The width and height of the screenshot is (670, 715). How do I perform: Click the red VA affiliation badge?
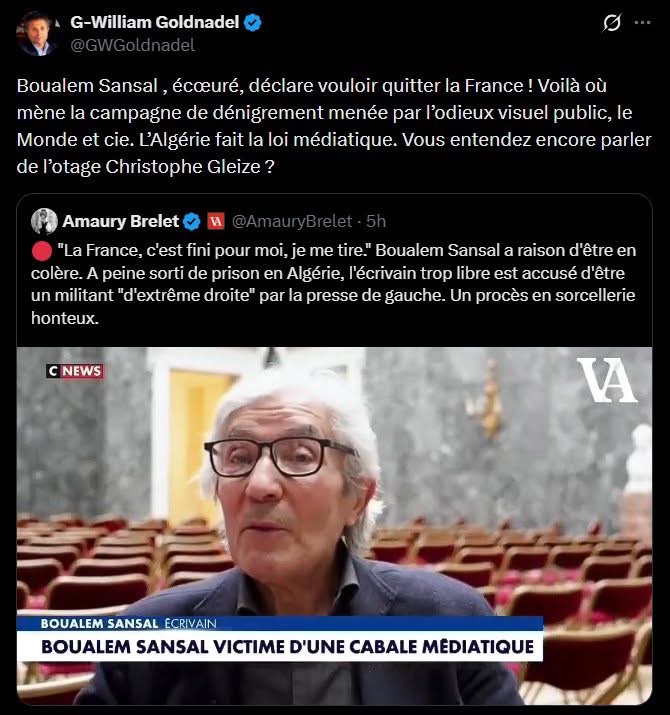[216, 222]
